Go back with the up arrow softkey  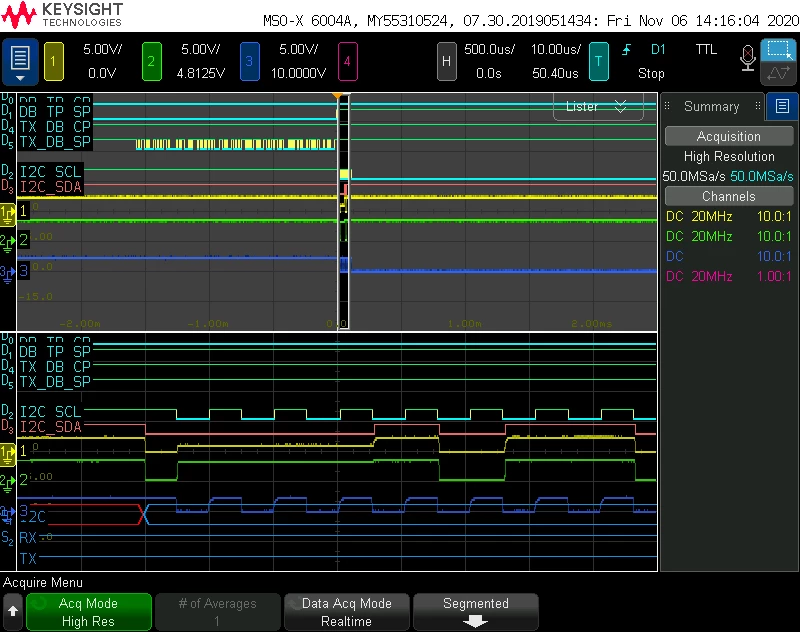tap(13, 611)
